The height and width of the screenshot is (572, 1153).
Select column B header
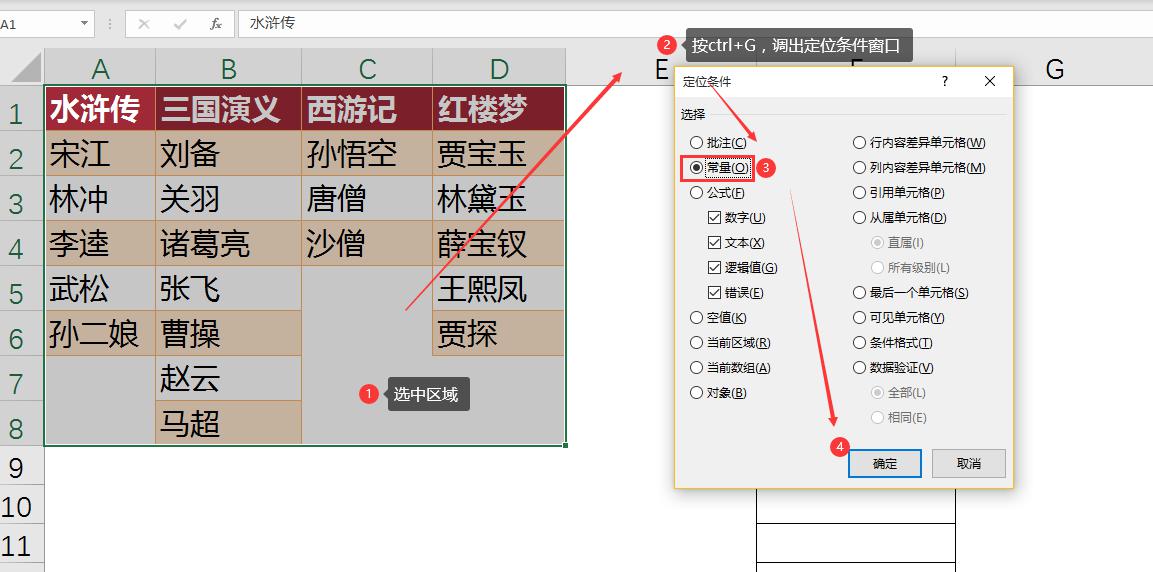click(x=229, y=68)
